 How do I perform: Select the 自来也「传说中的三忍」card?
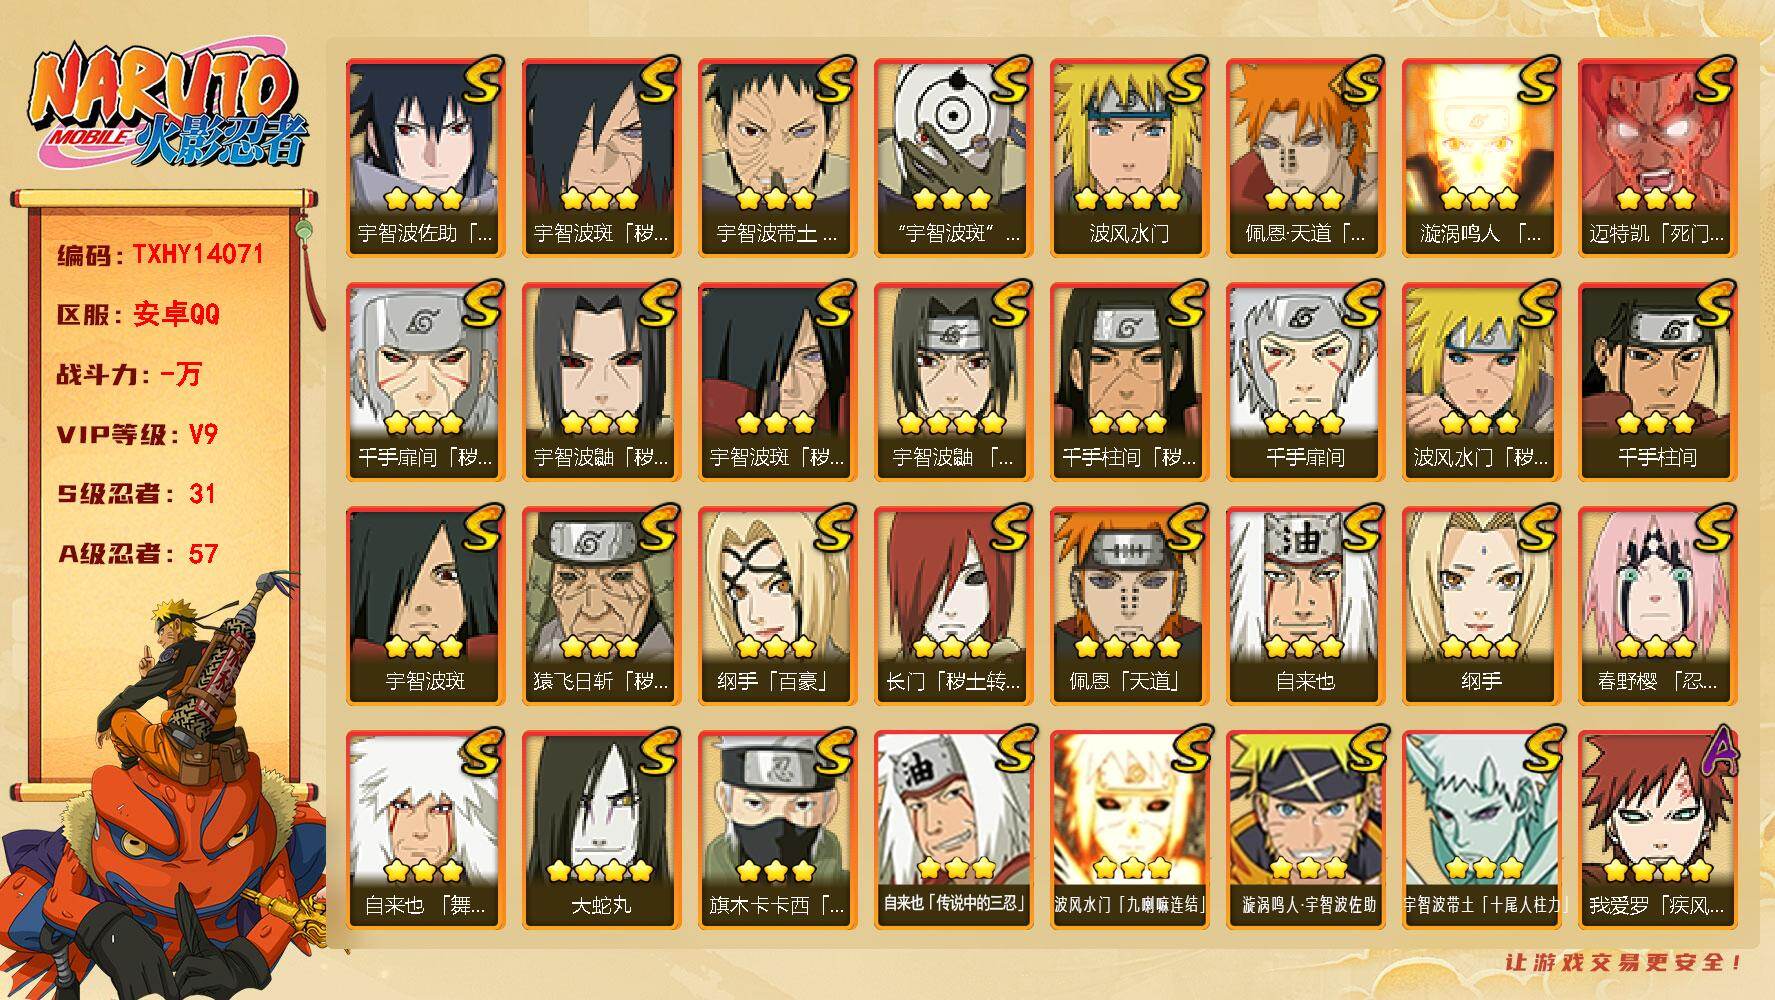point(953,829)
